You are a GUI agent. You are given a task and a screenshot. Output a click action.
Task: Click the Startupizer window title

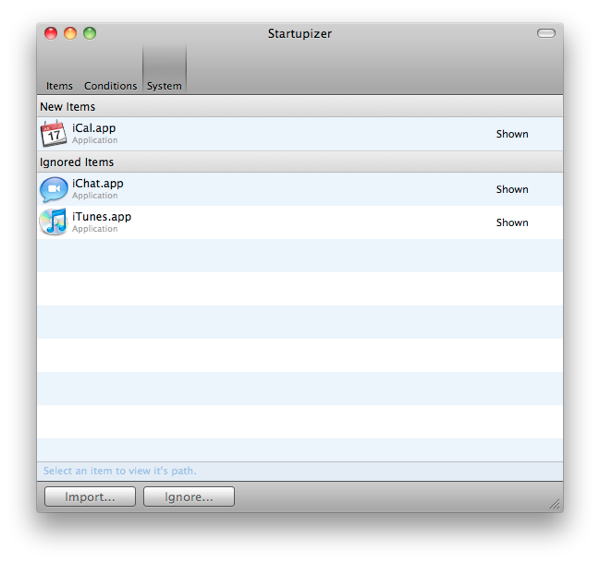300,34
